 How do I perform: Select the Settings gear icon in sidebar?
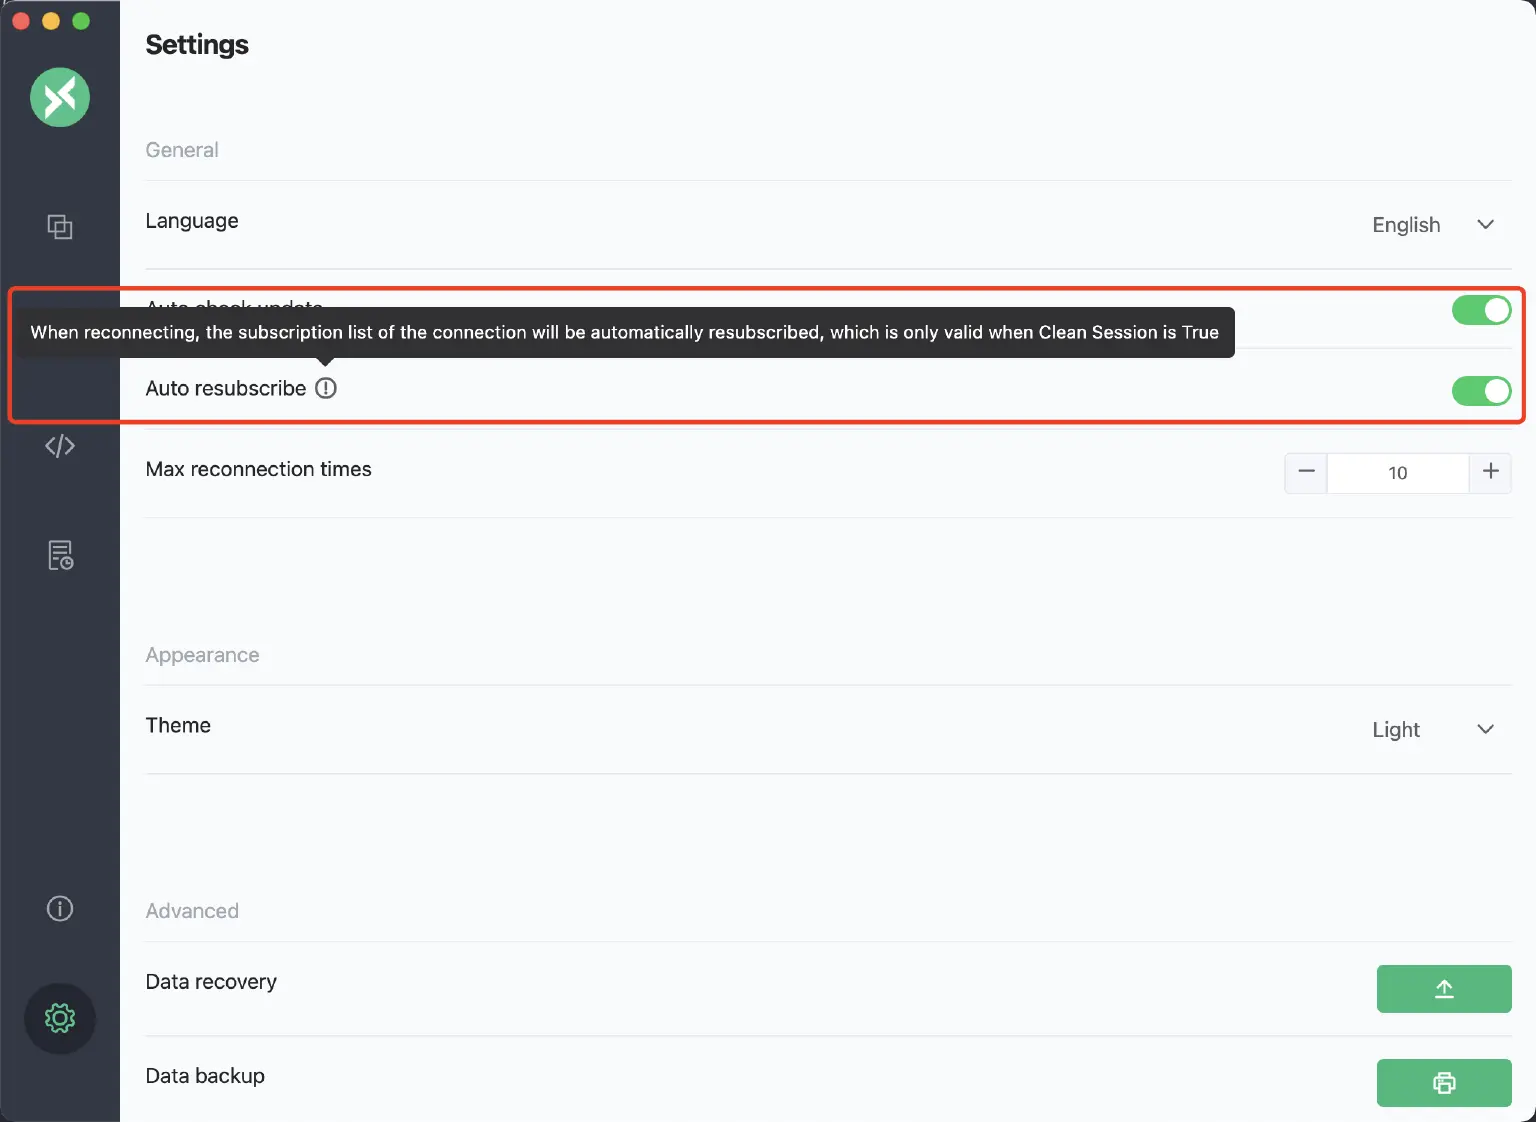(x=60, y=1018)
